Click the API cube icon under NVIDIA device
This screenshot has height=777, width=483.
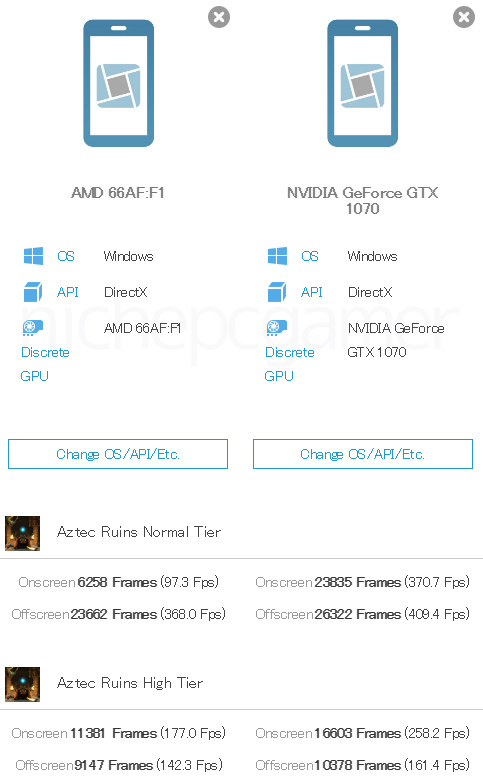click(x=277, y=292)
